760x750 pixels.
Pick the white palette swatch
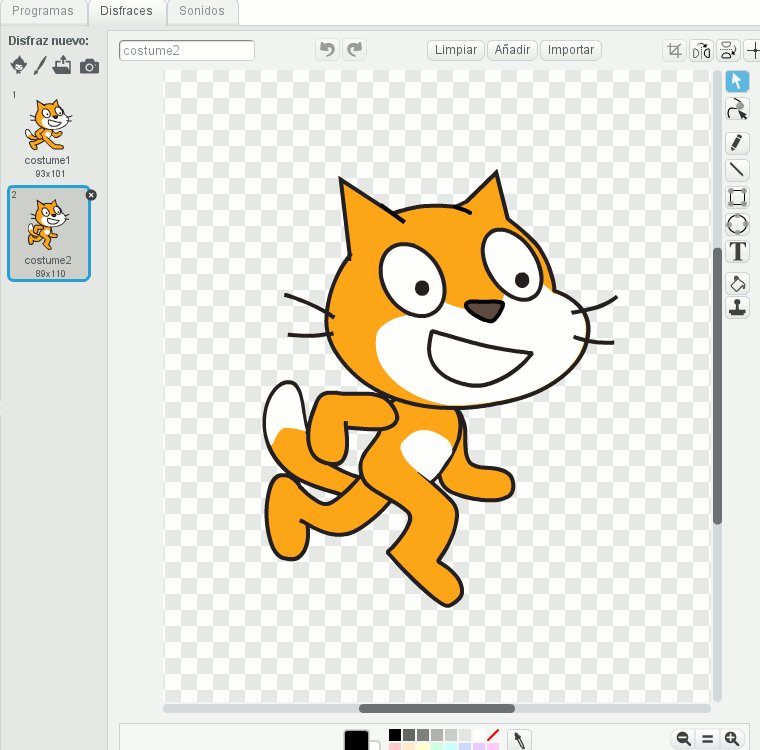click(x=479, y=735)
